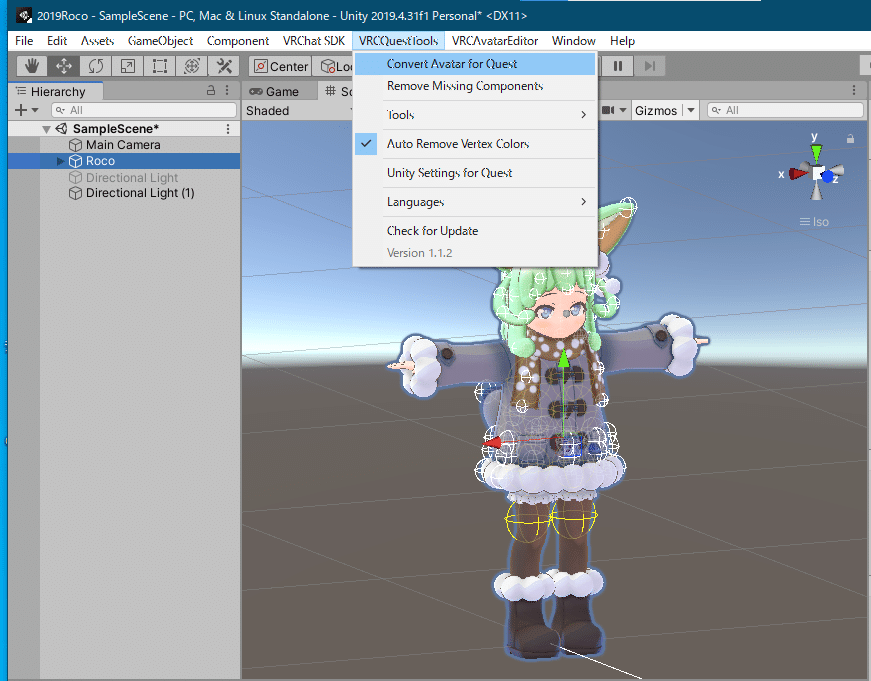Open the VRChat SDK menu
The height and width of the screenshot is (681, 871).
[x=314, y=41]
